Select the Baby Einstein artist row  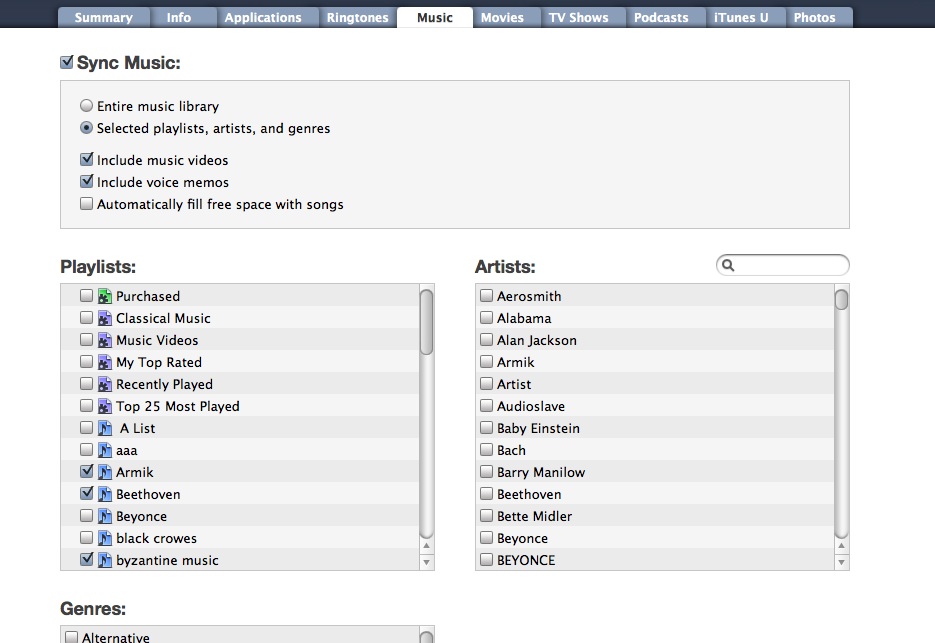tap(655, 428)
